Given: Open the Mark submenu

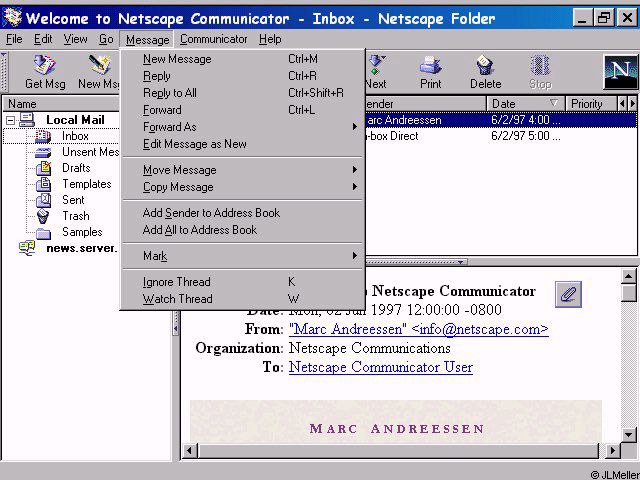Looking at the screenshot, I should point(242,256).
